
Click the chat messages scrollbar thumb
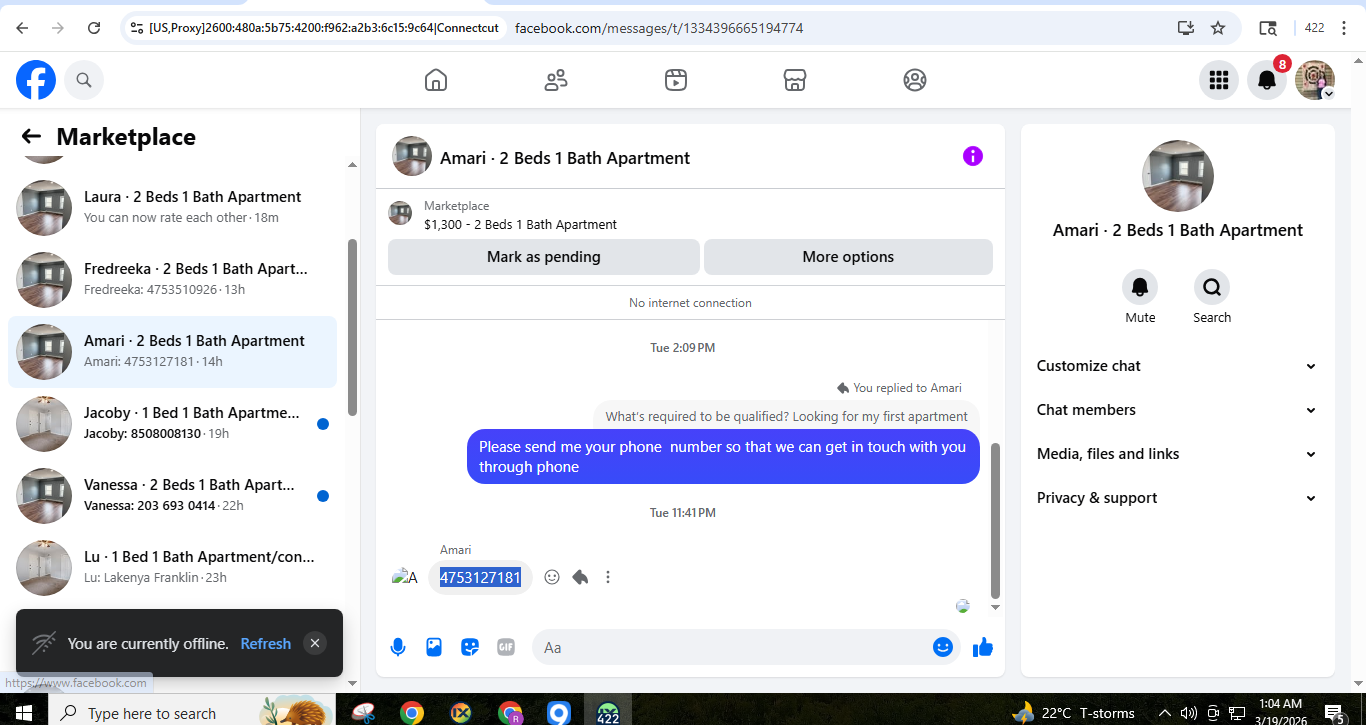point(994,520)
